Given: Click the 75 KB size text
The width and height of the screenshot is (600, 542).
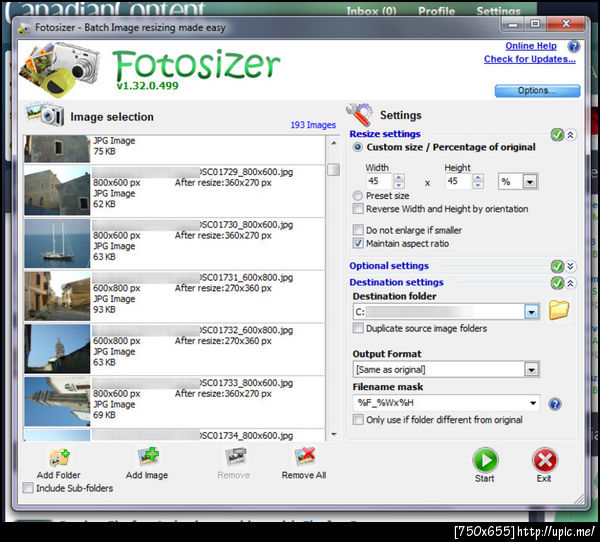Looking at the screenshot, I should (x=104, y=151).
